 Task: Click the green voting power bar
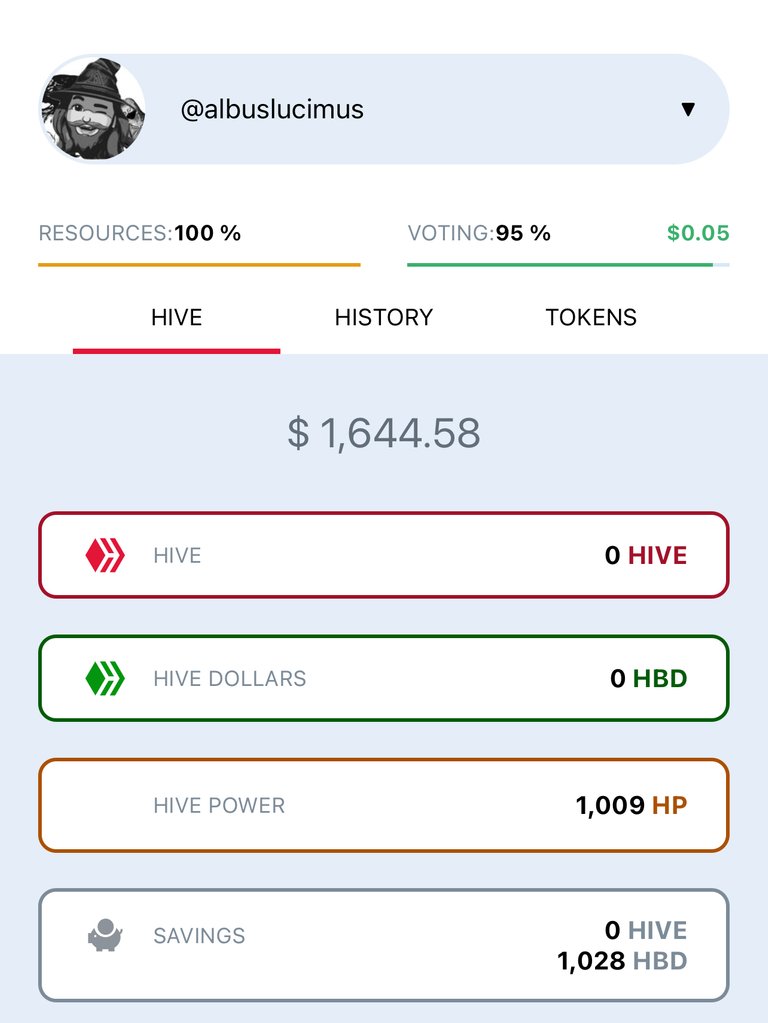pyautogui.click(x=568, y=265)
